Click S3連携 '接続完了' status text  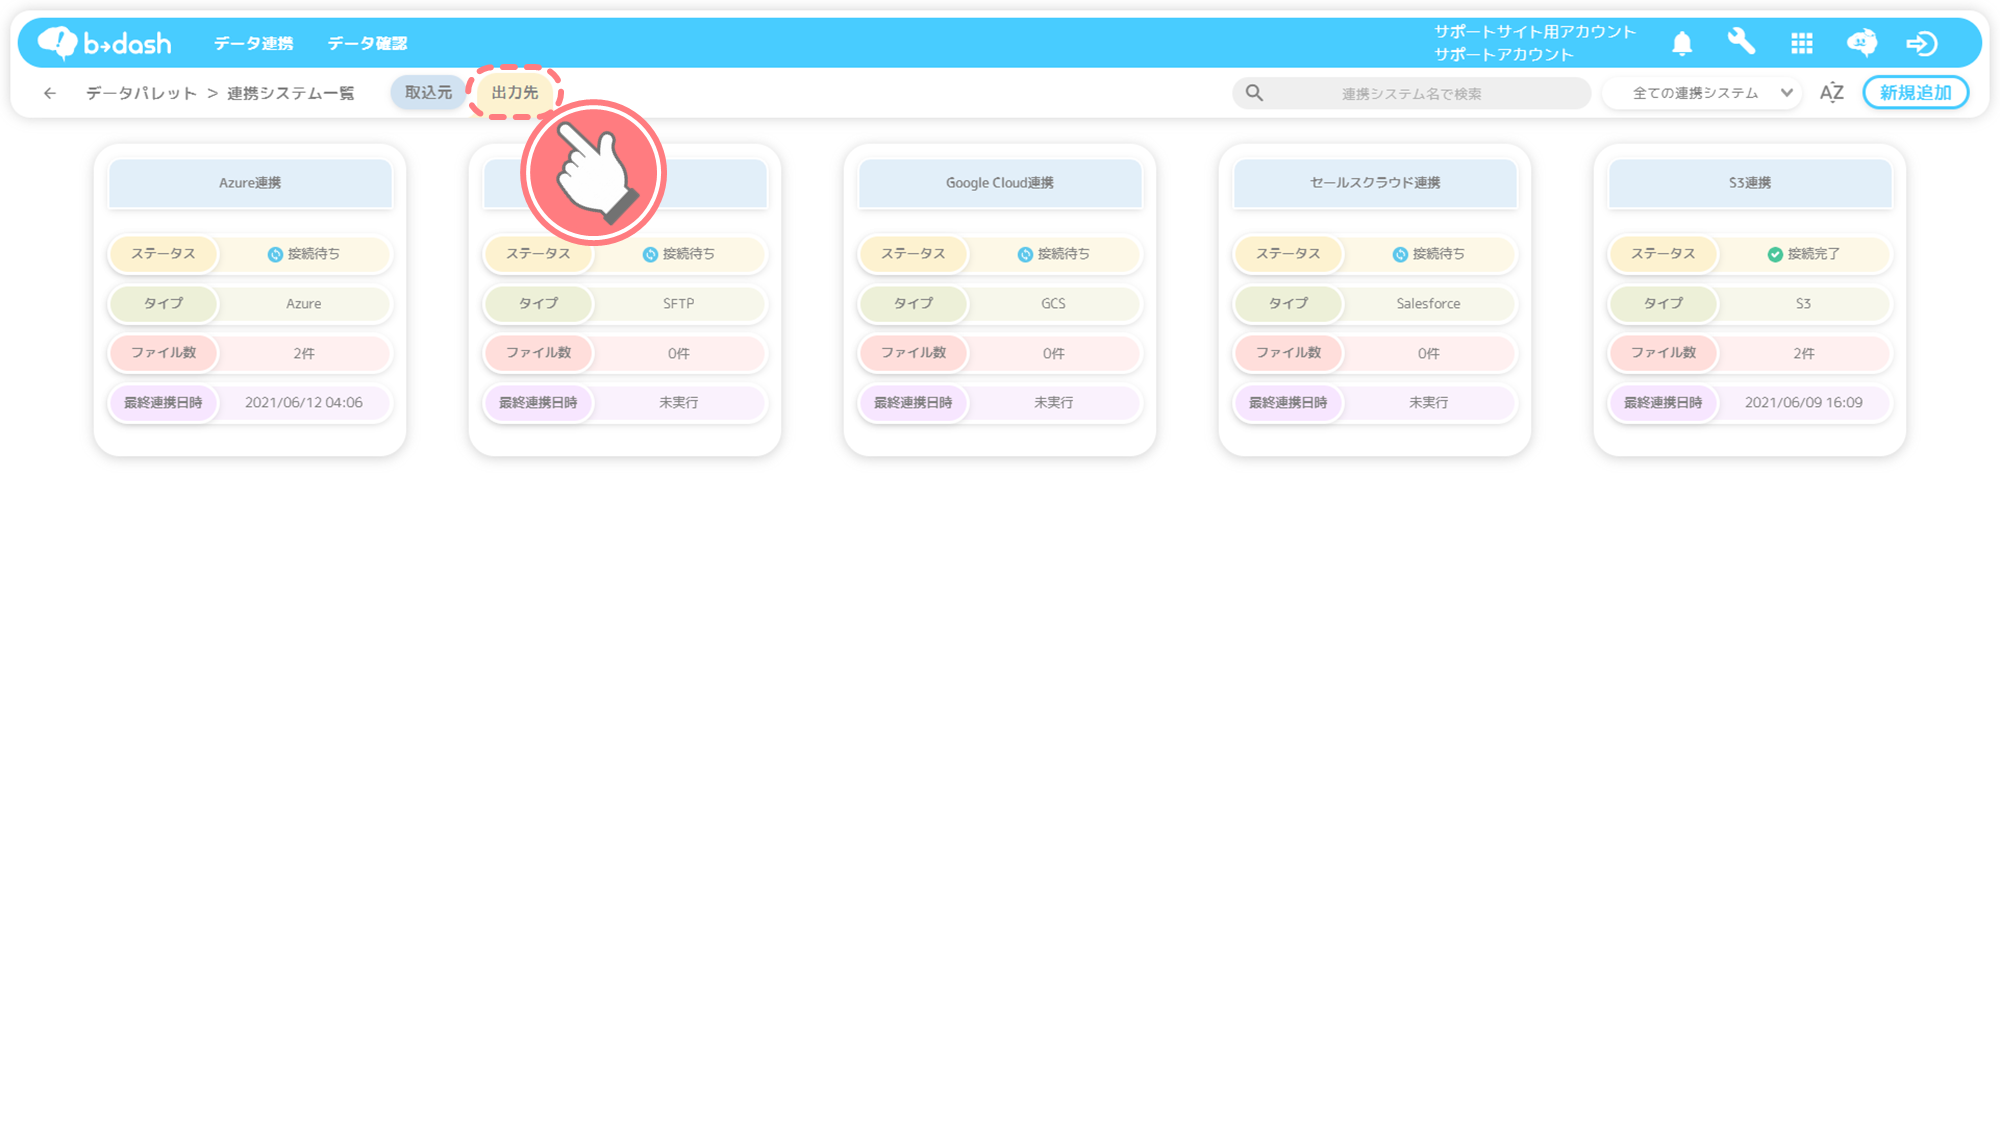[x=1814, y=255]
